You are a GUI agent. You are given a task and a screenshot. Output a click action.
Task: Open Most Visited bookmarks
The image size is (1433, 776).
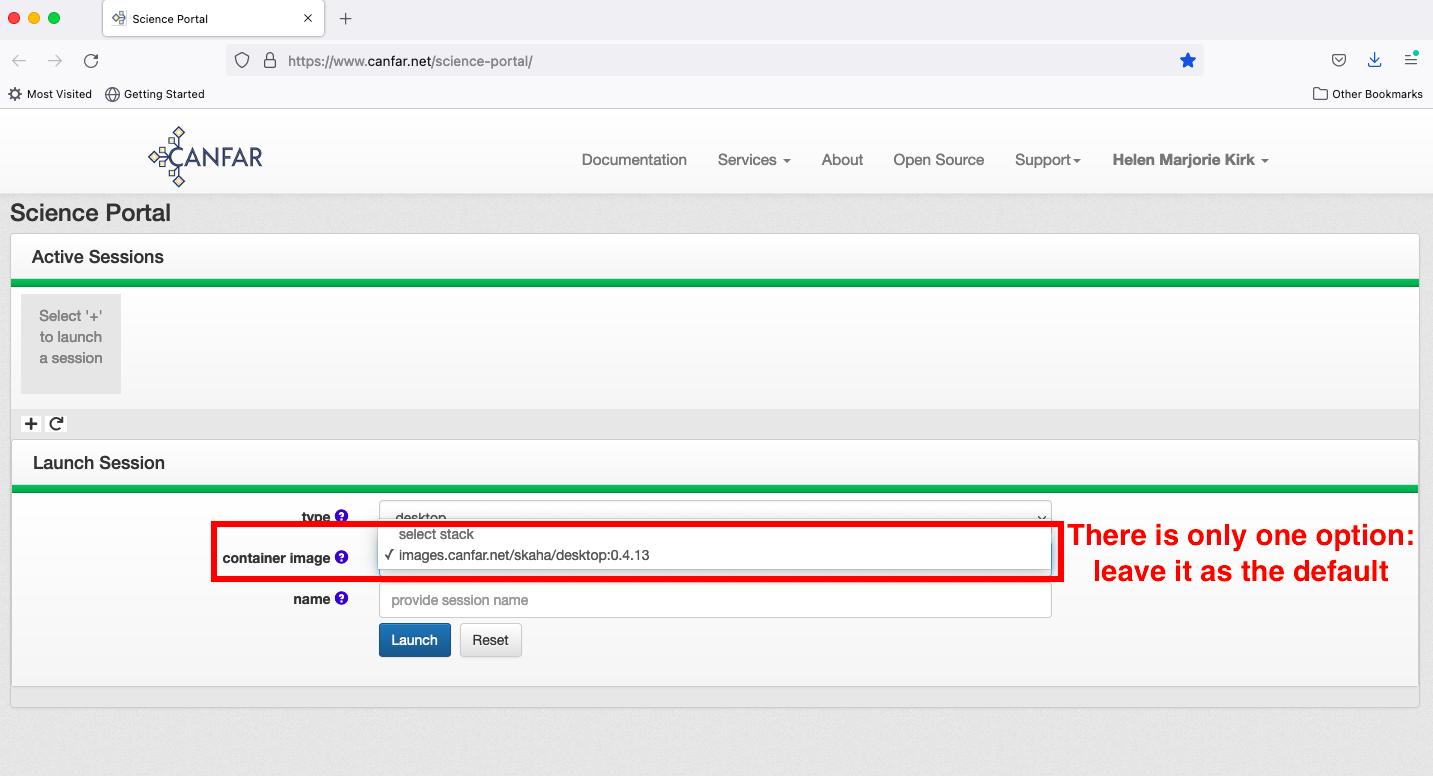coord(50,94)
